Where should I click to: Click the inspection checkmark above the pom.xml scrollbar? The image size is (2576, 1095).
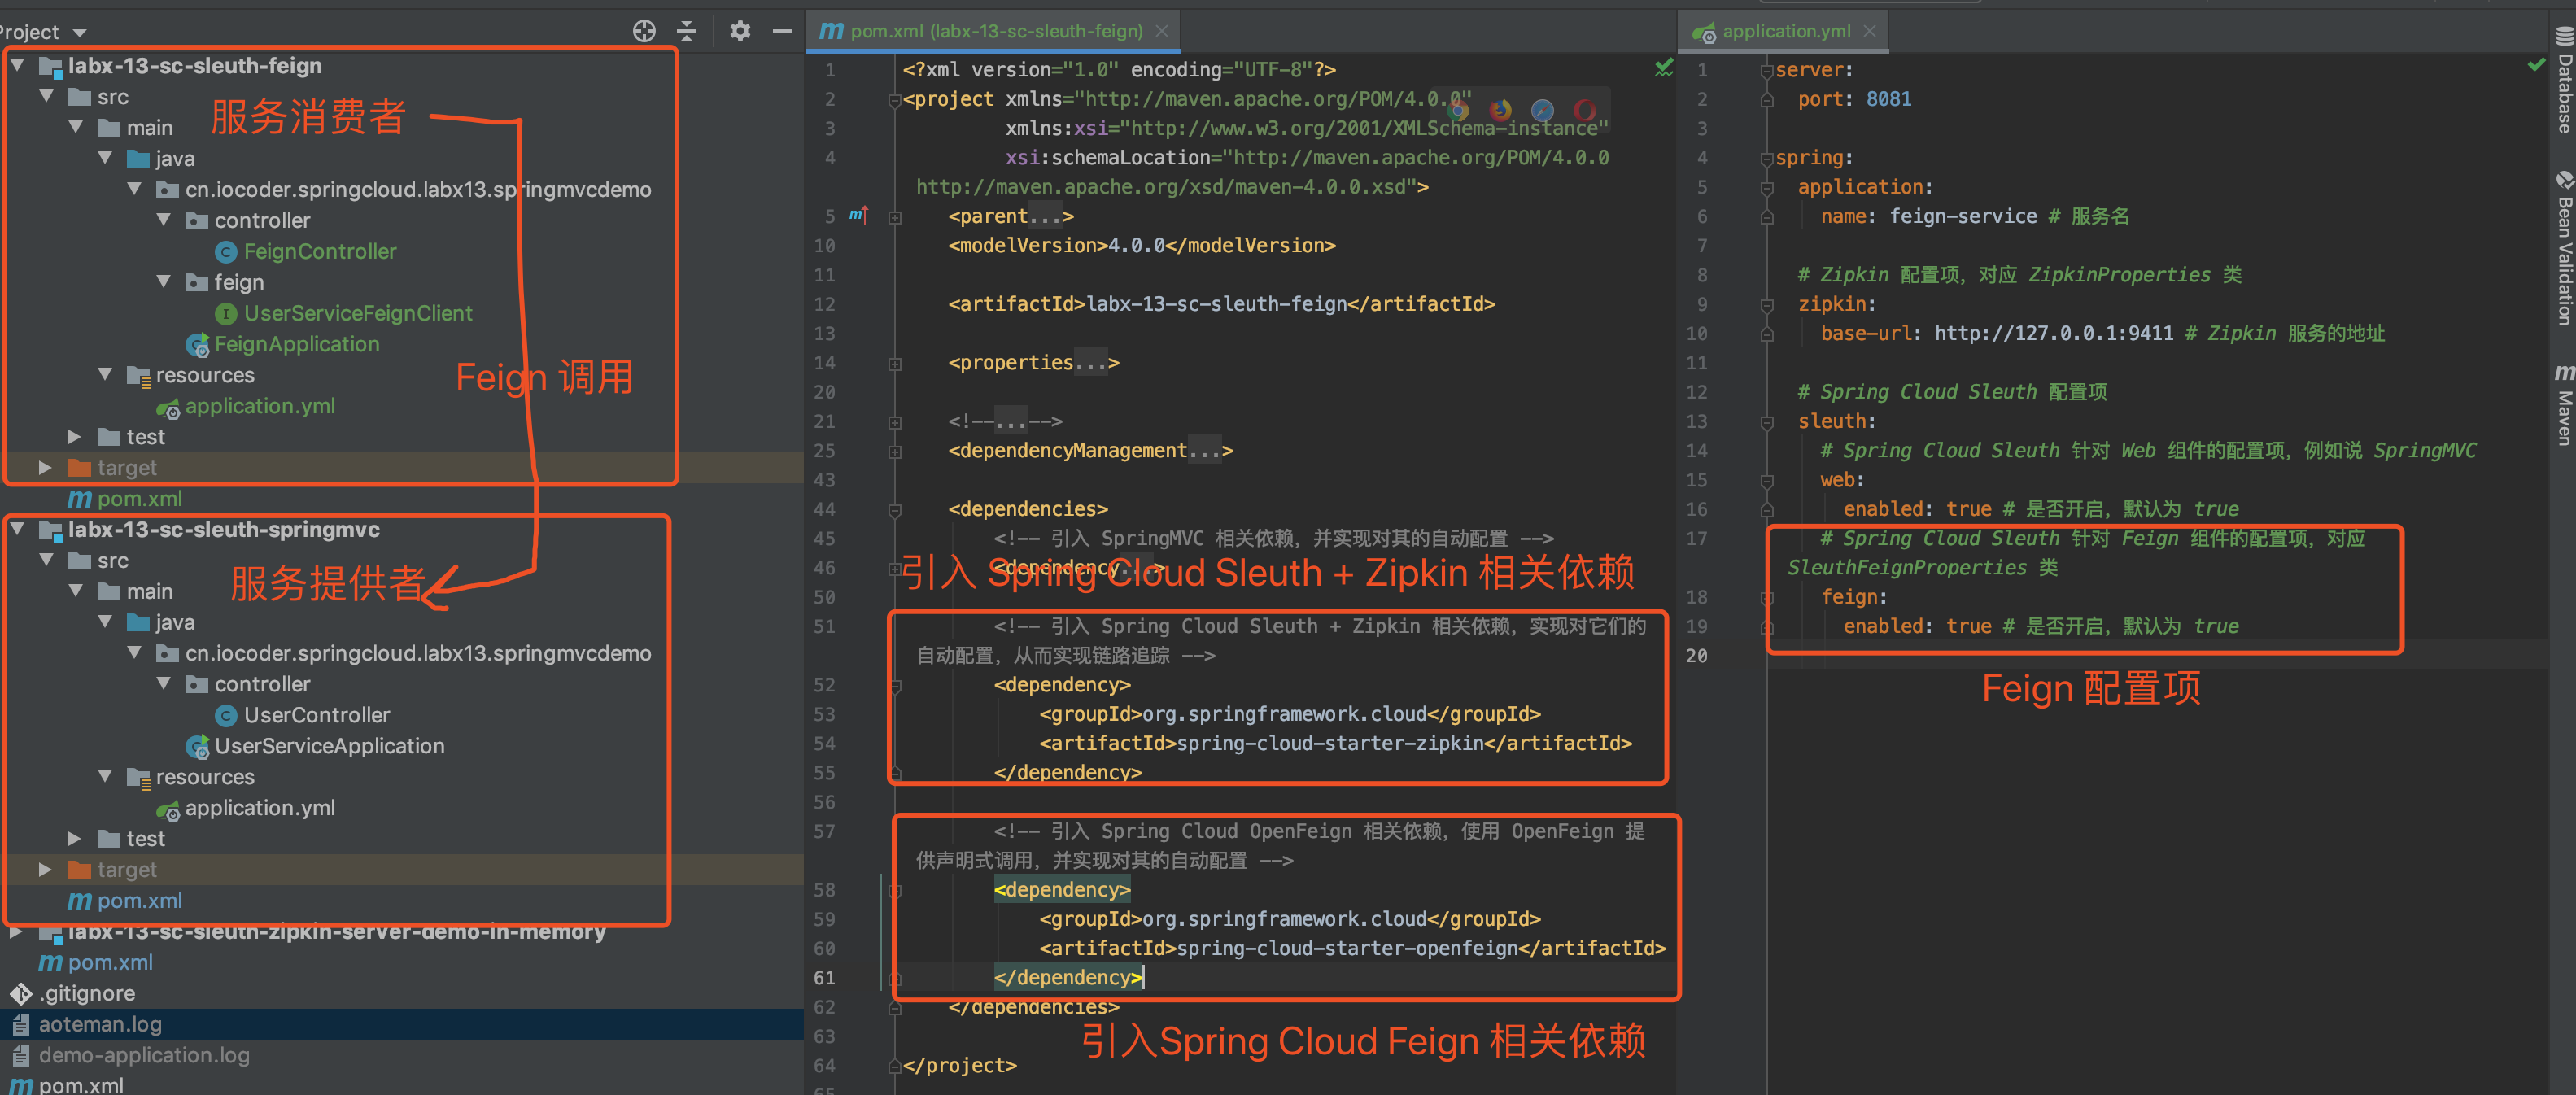[1664, 68]
